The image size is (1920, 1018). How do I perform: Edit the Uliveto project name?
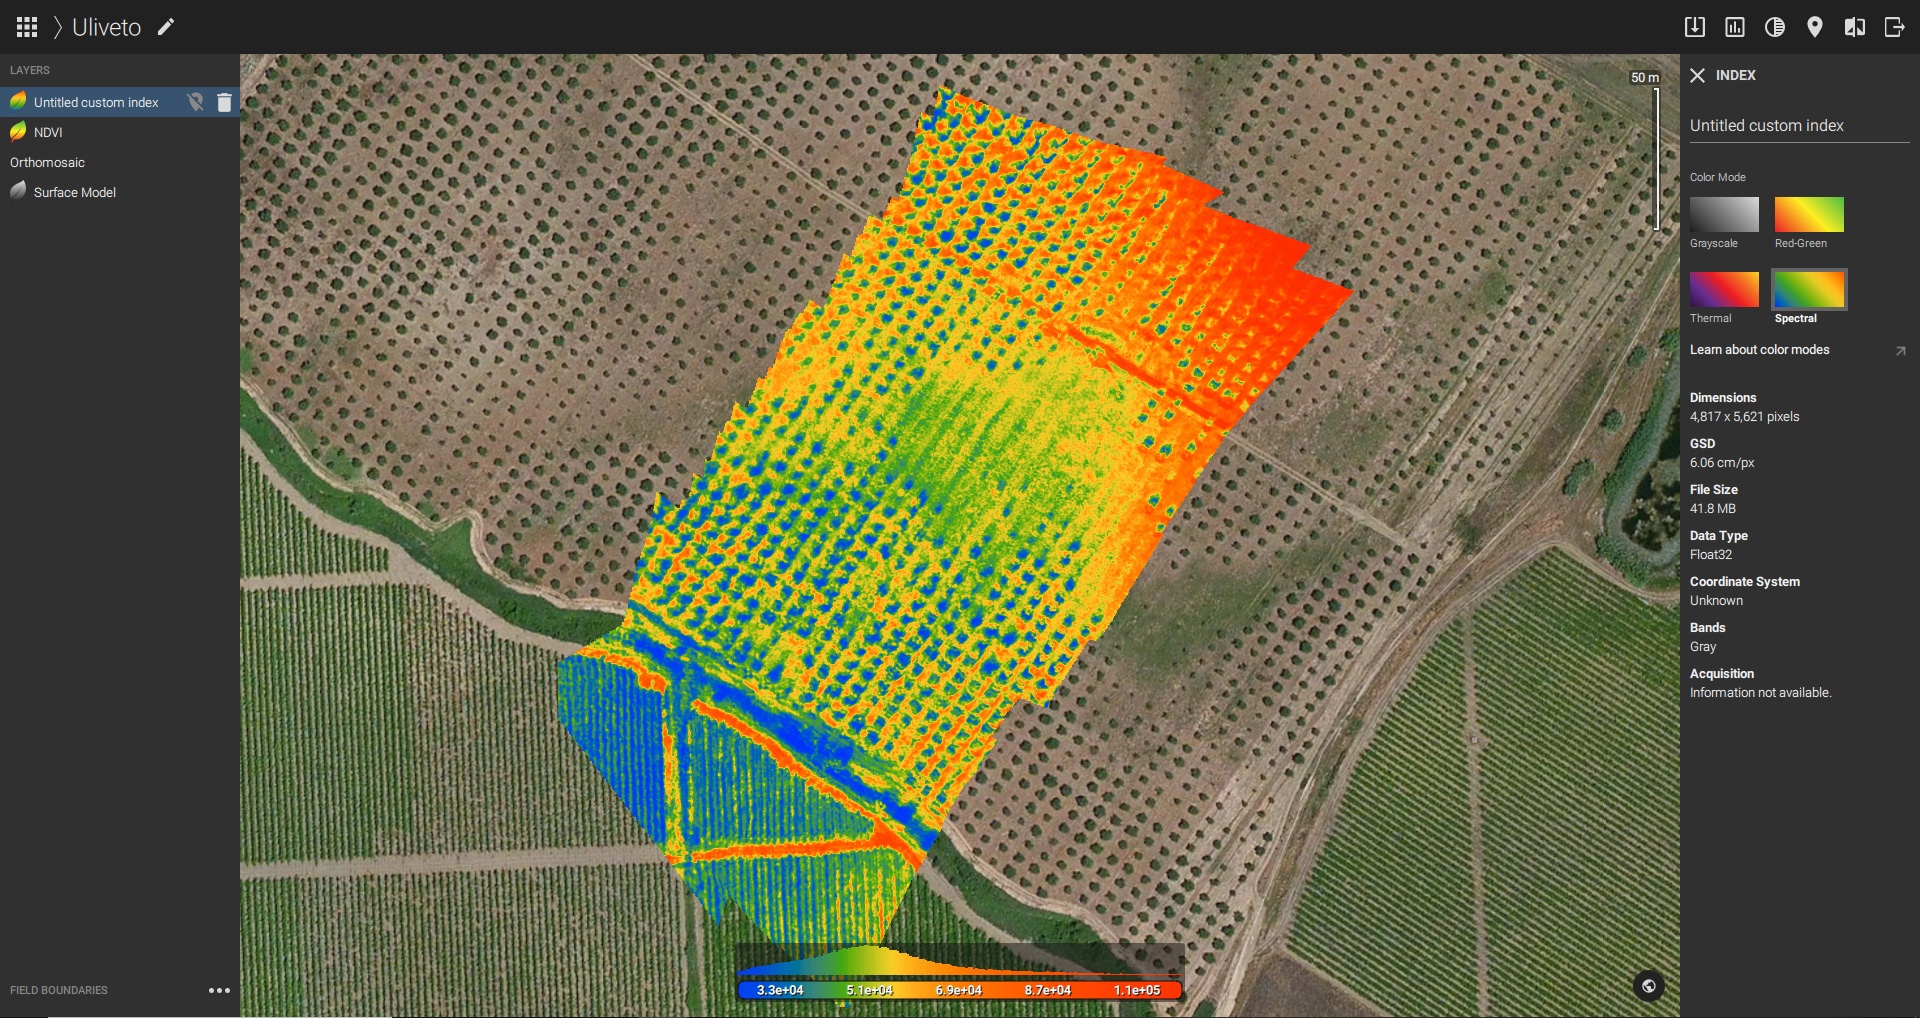166,27
